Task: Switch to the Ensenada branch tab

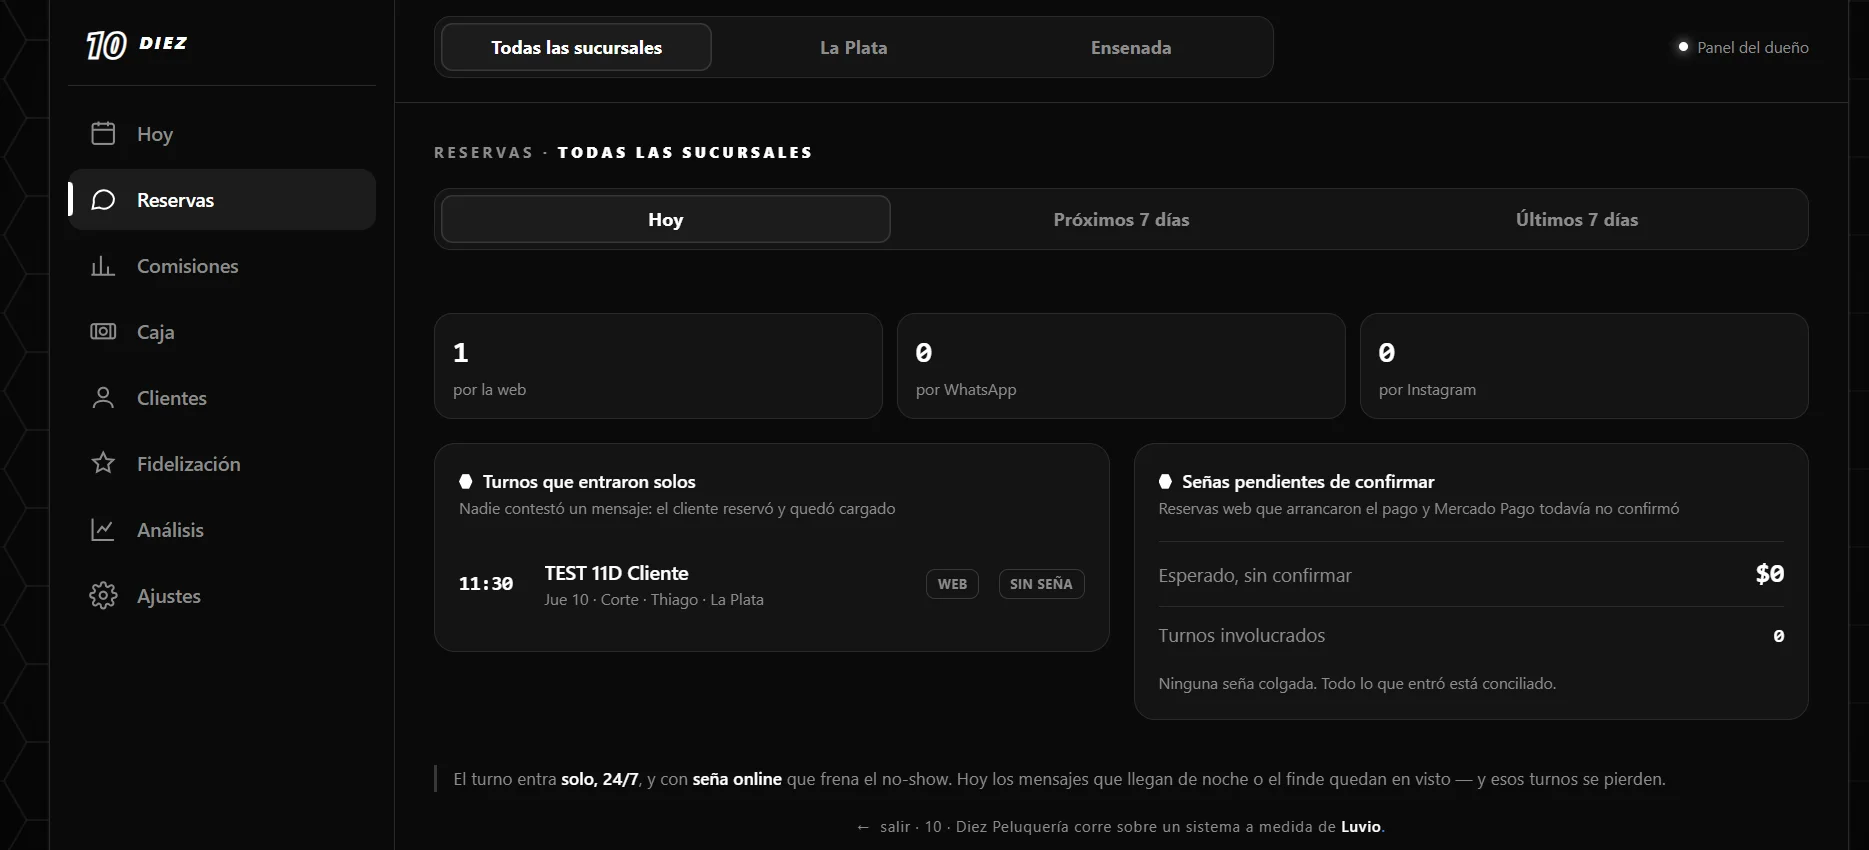Action: (1131, 47)
